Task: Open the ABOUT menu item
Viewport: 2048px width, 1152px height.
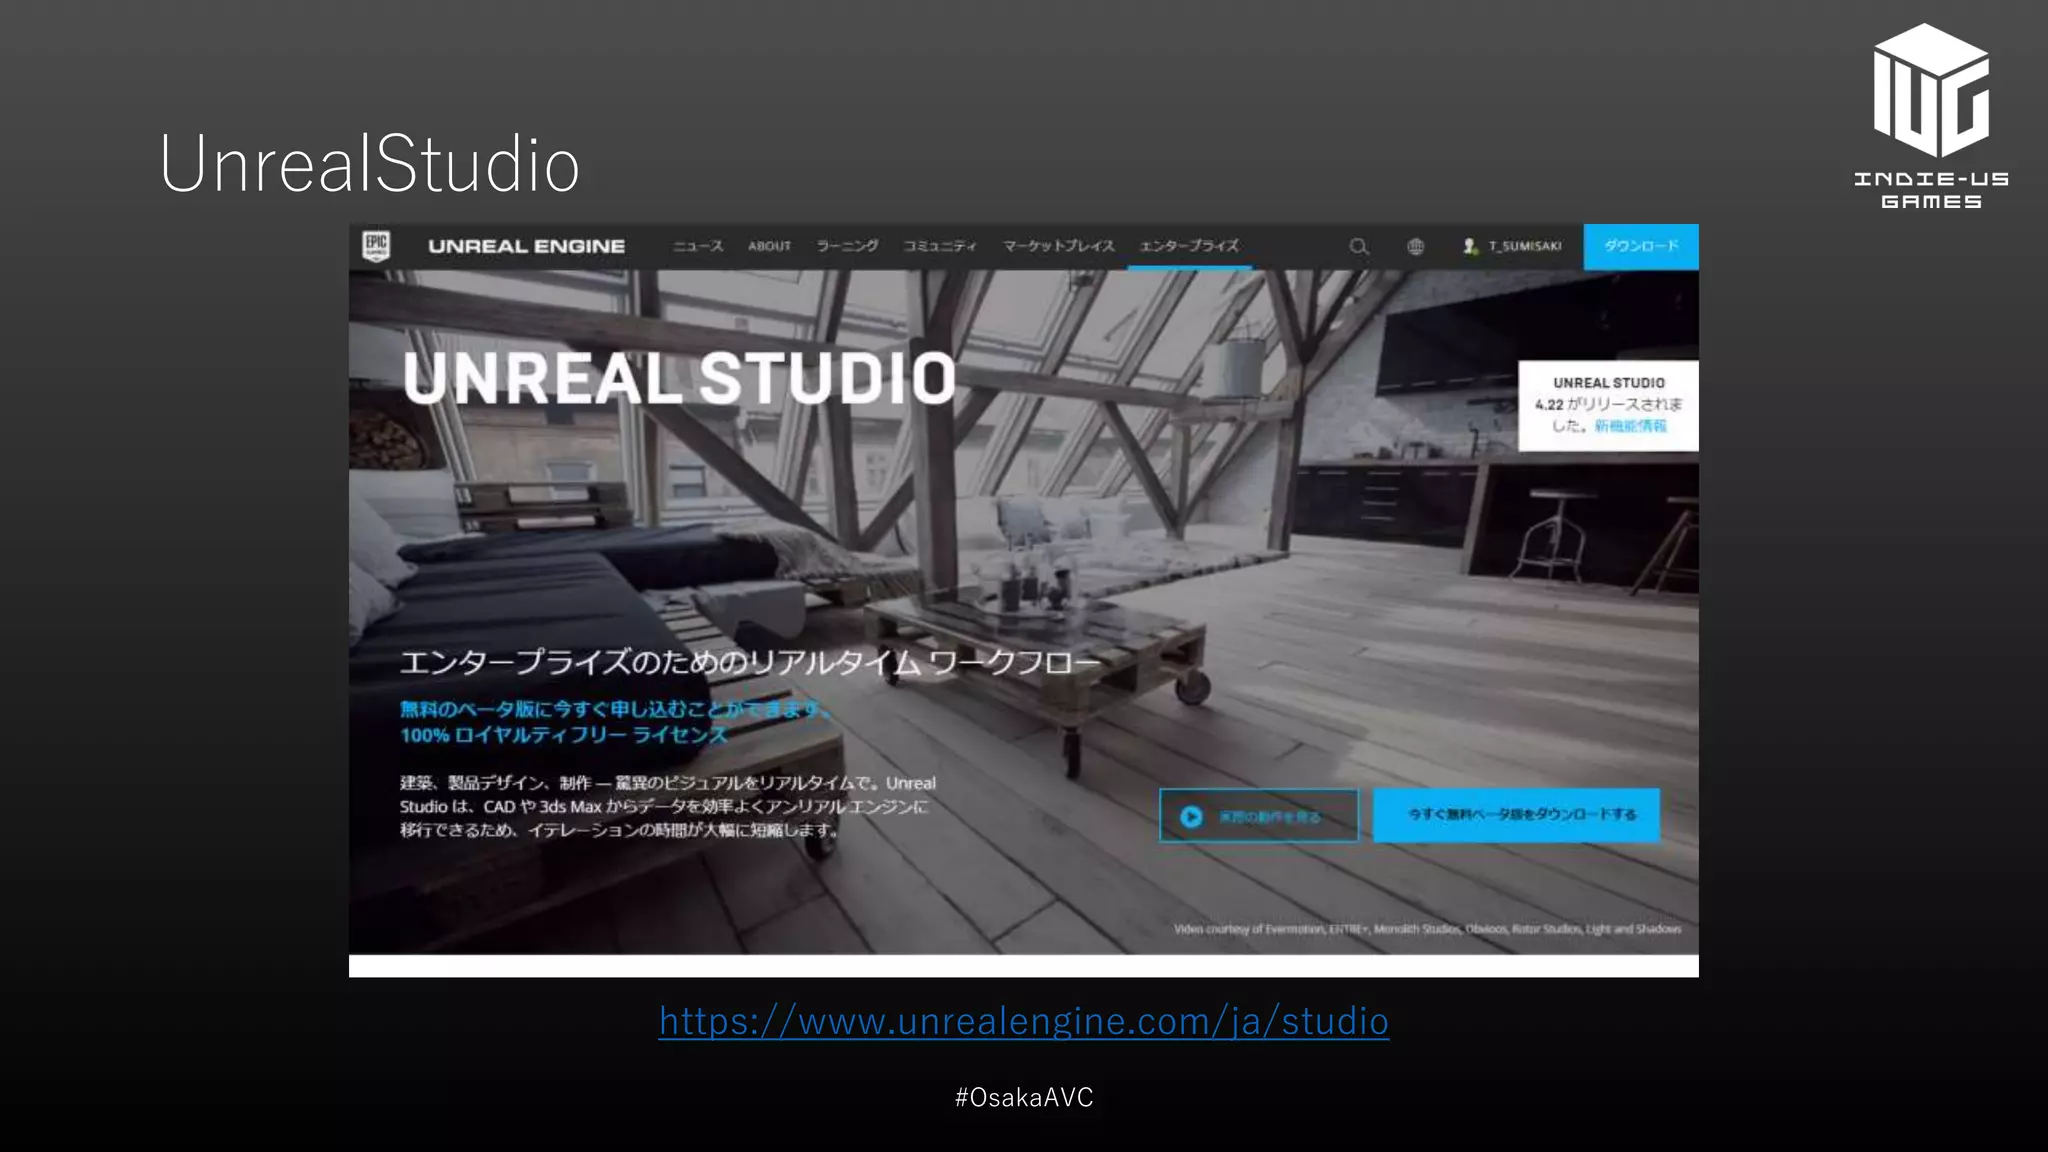Action: [769, 246]
